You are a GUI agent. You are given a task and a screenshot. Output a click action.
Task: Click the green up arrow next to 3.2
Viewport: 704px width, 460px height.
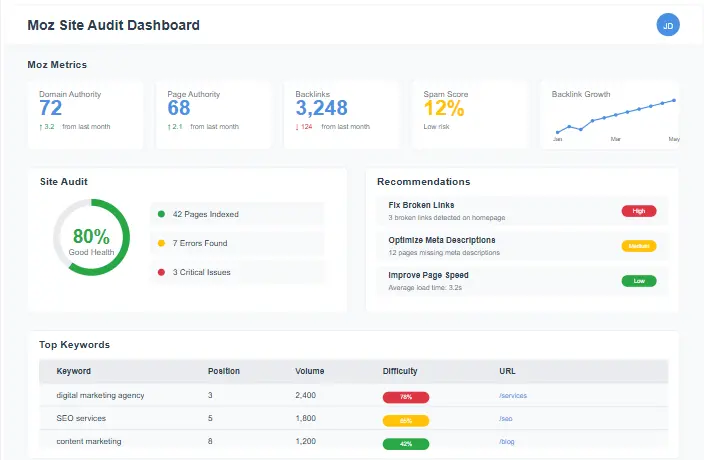click(x=40, y=127)
